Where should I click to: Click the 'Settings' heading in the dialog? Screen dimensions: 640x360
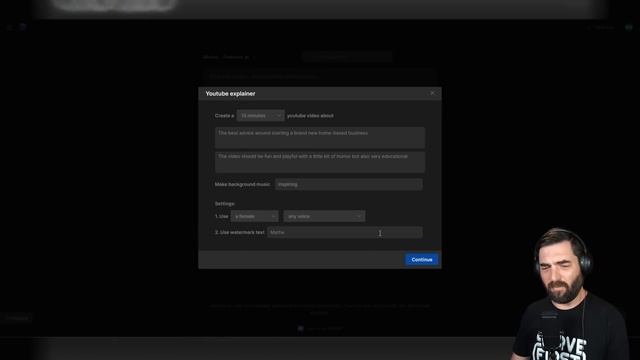click(224, 204)
